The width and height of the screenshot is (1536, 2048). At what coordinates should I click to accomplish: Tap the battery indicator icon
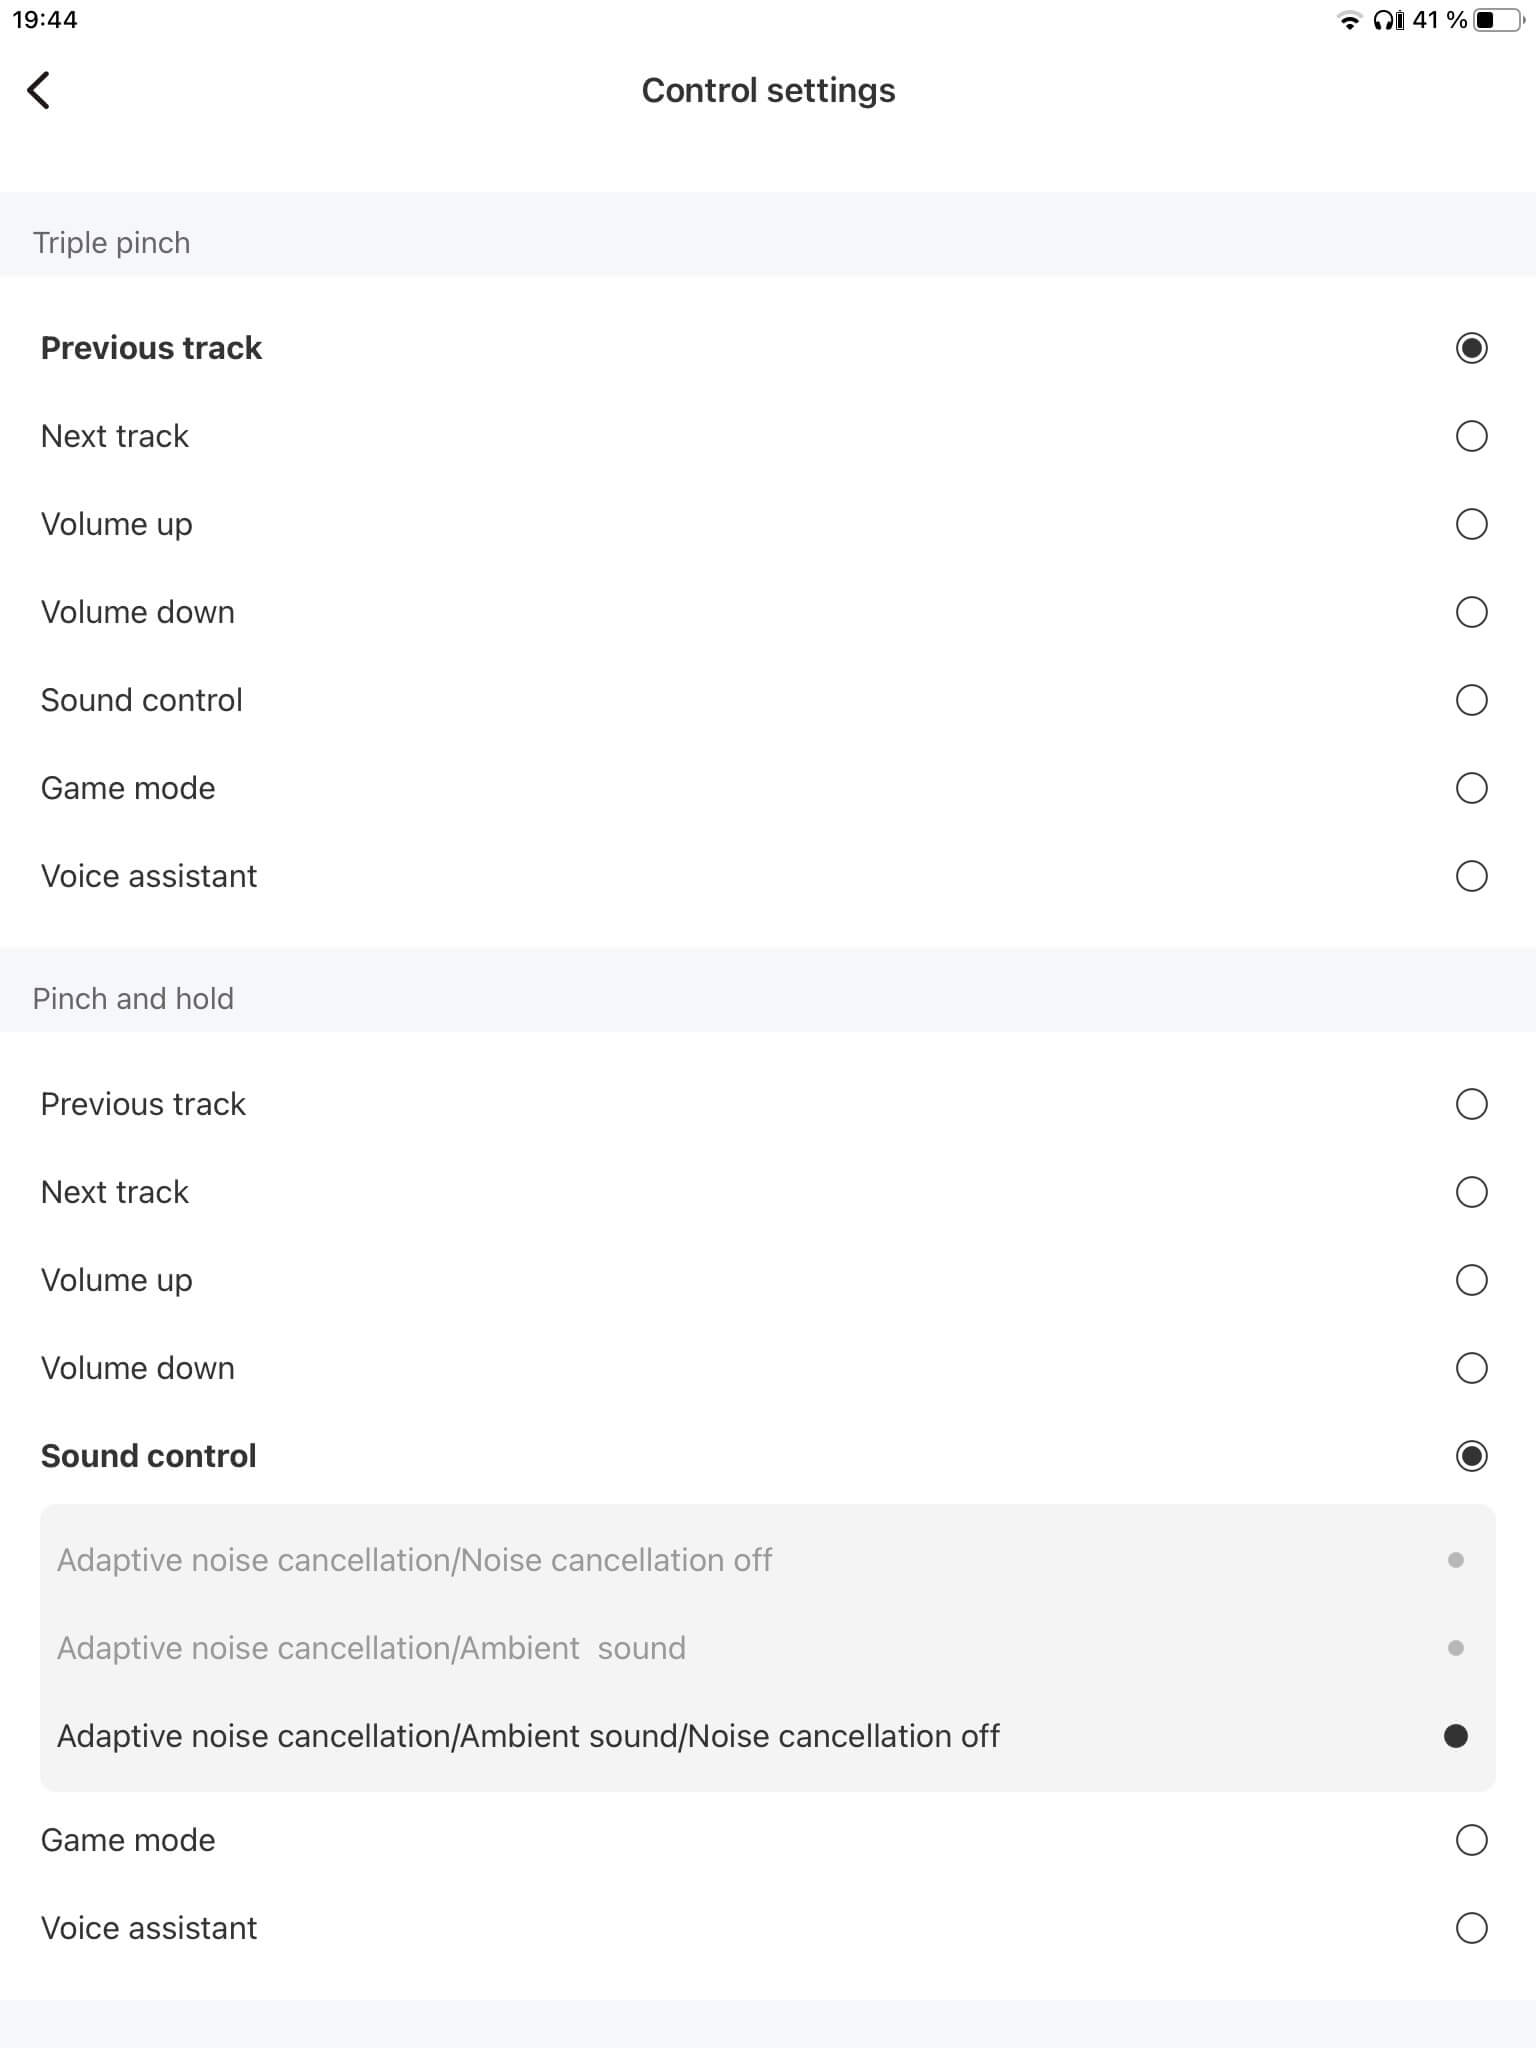tap(1497, 20)
